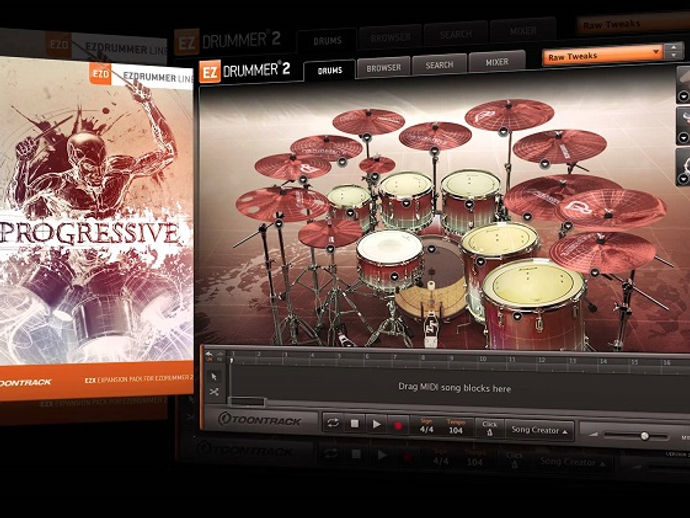Open snare drum selection menu arrow
The image size is (690, 518).
pos(394,276)
